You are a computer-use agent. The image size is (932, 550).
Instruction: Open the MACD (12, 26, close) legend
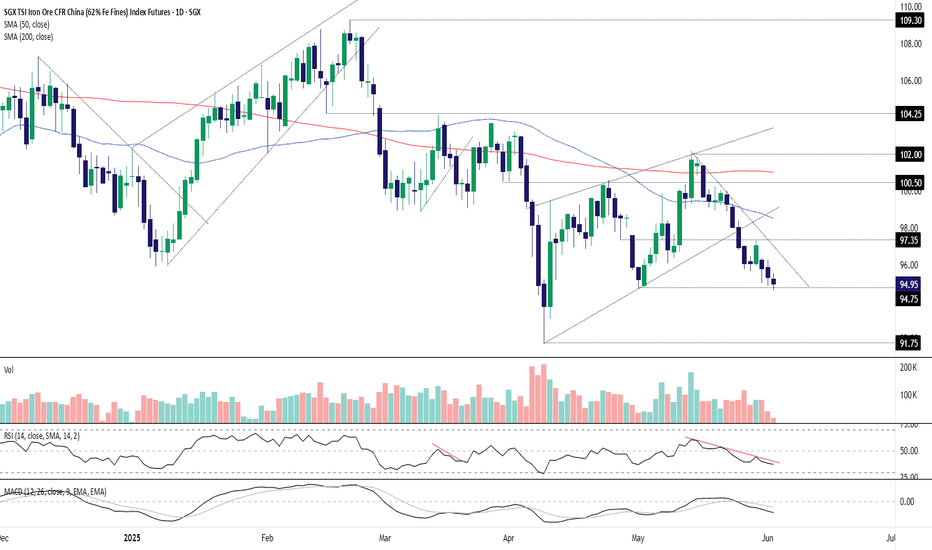[55, 492]
